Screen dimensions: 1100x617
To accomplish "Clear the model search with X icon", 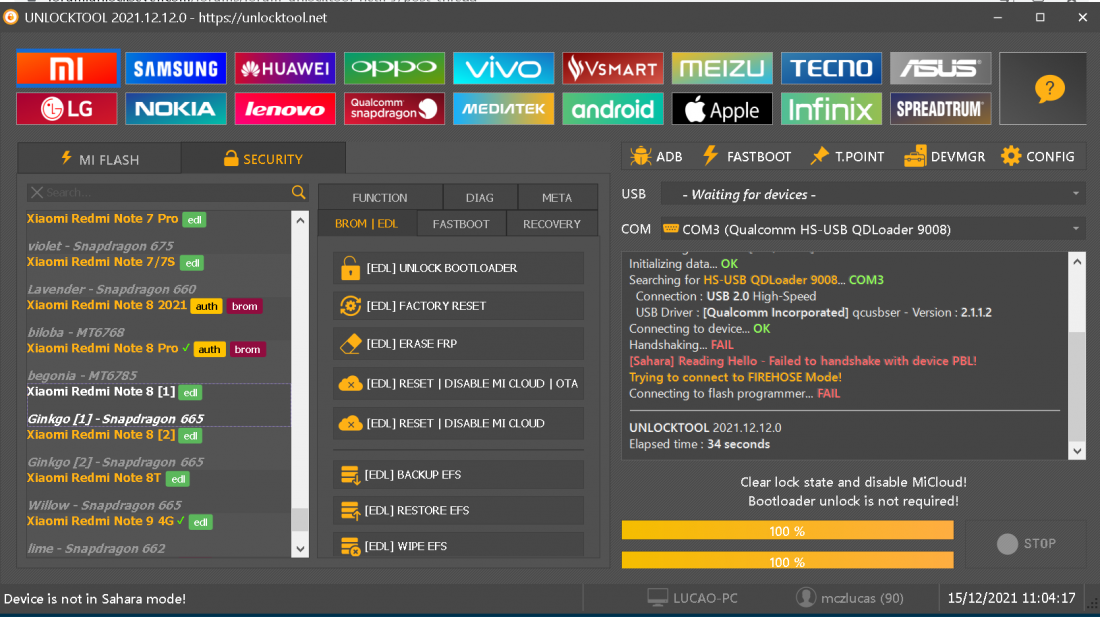I will coord(37,192).
